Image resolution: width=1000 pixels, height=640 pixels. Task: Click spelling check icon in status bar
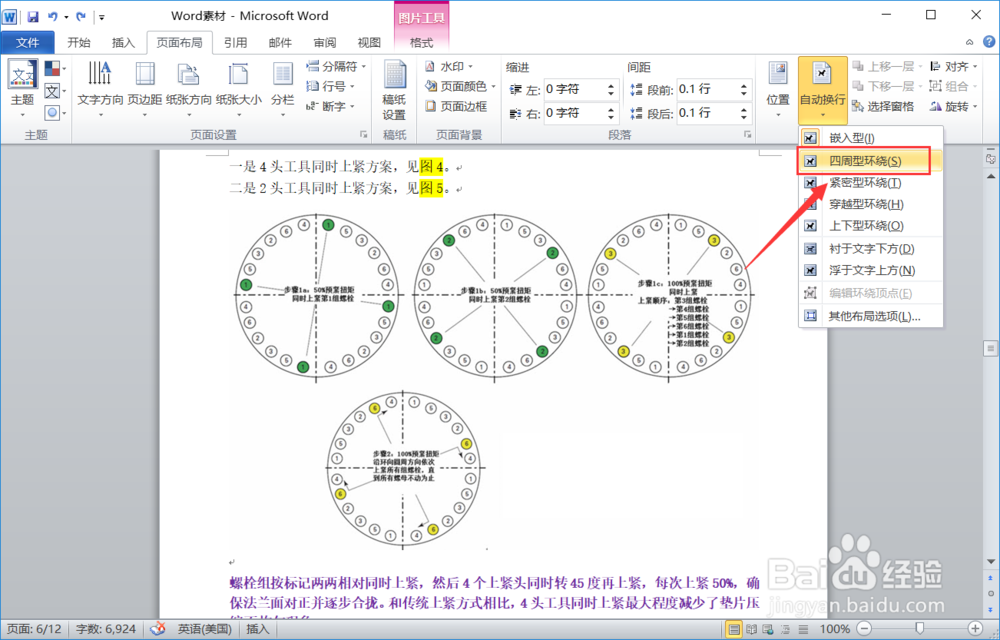(x=158, y=629)
